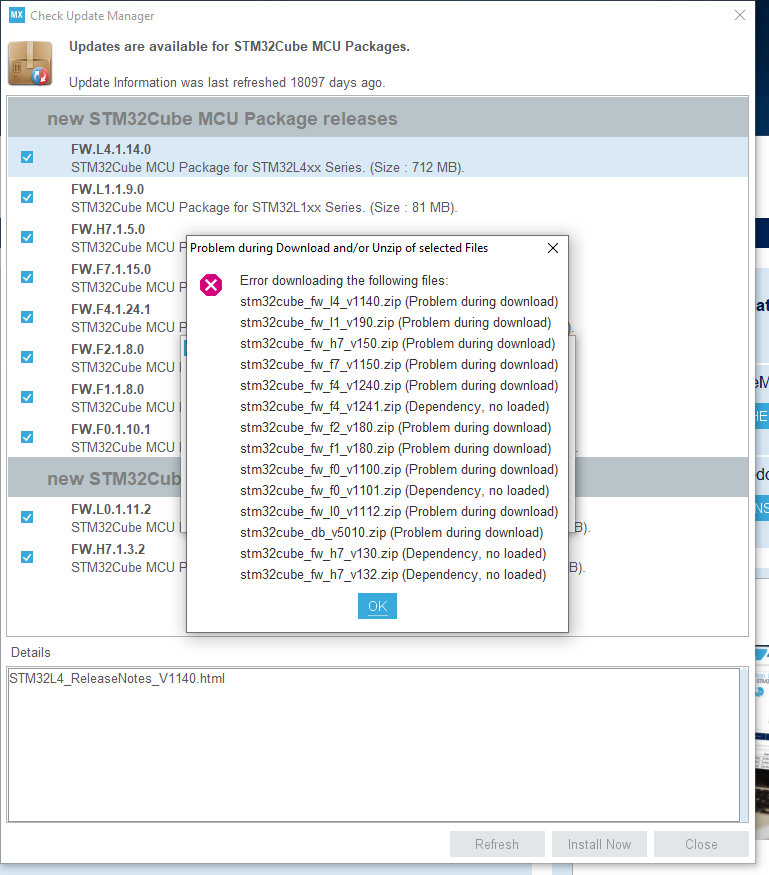Screen dimensions: 769x875
Task: Click the Details box scrollbar
Action: coord(743,744)
